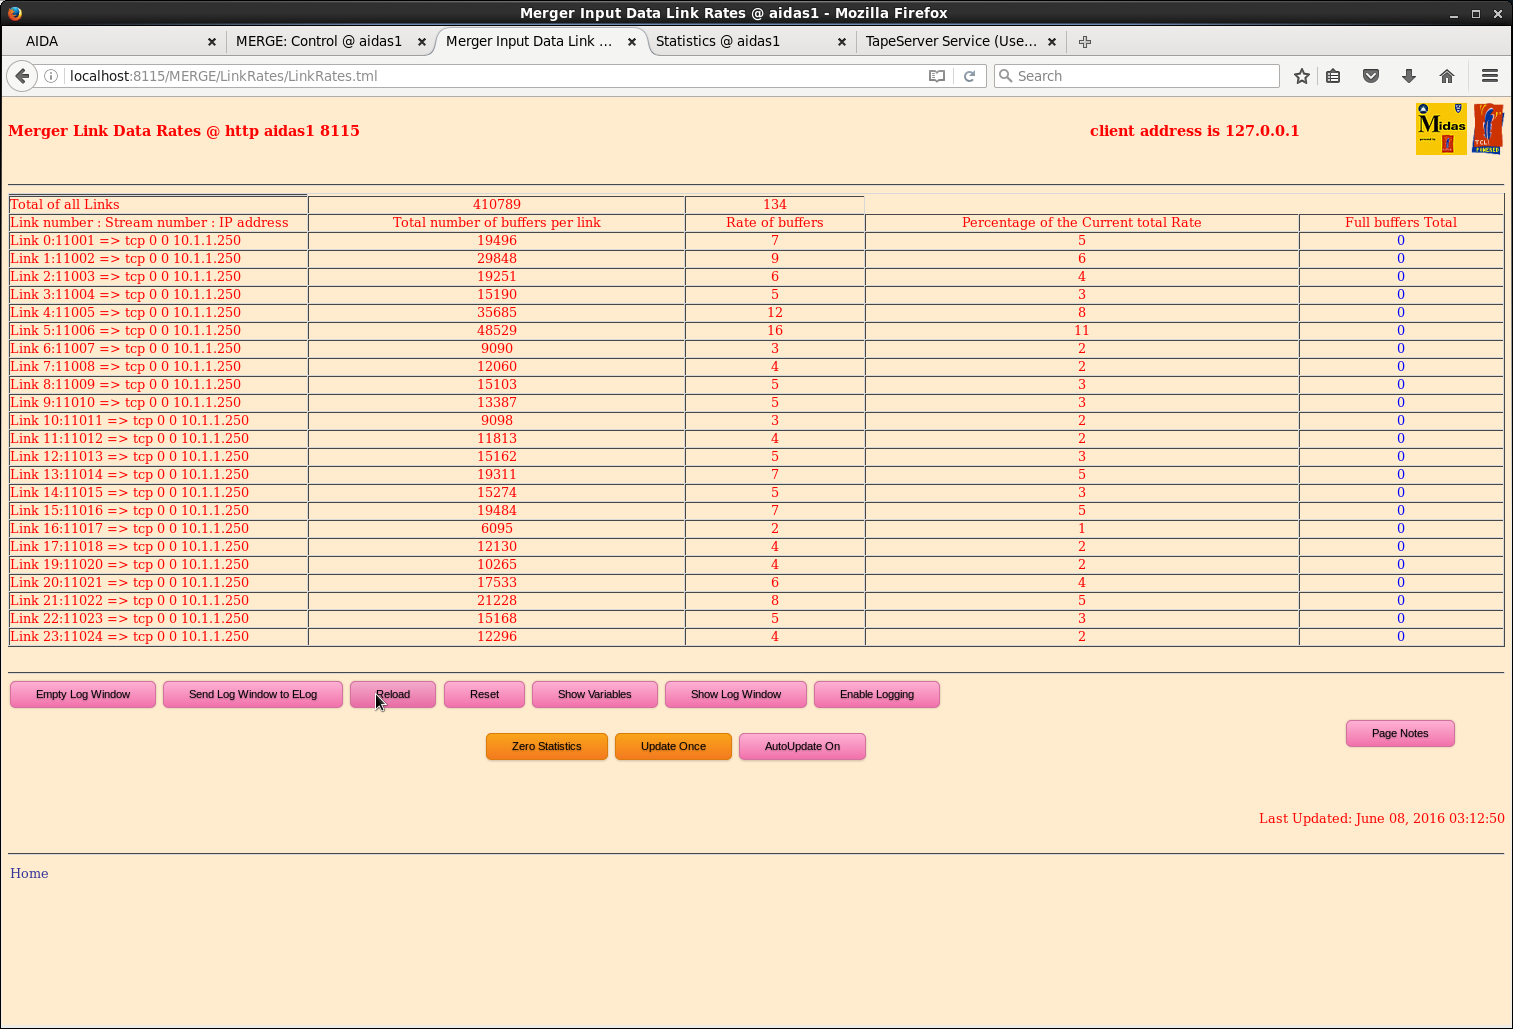Viewport: 1513px width, 1029px height.
Task: Click total buffers value 410789
Action: point(497,204)
